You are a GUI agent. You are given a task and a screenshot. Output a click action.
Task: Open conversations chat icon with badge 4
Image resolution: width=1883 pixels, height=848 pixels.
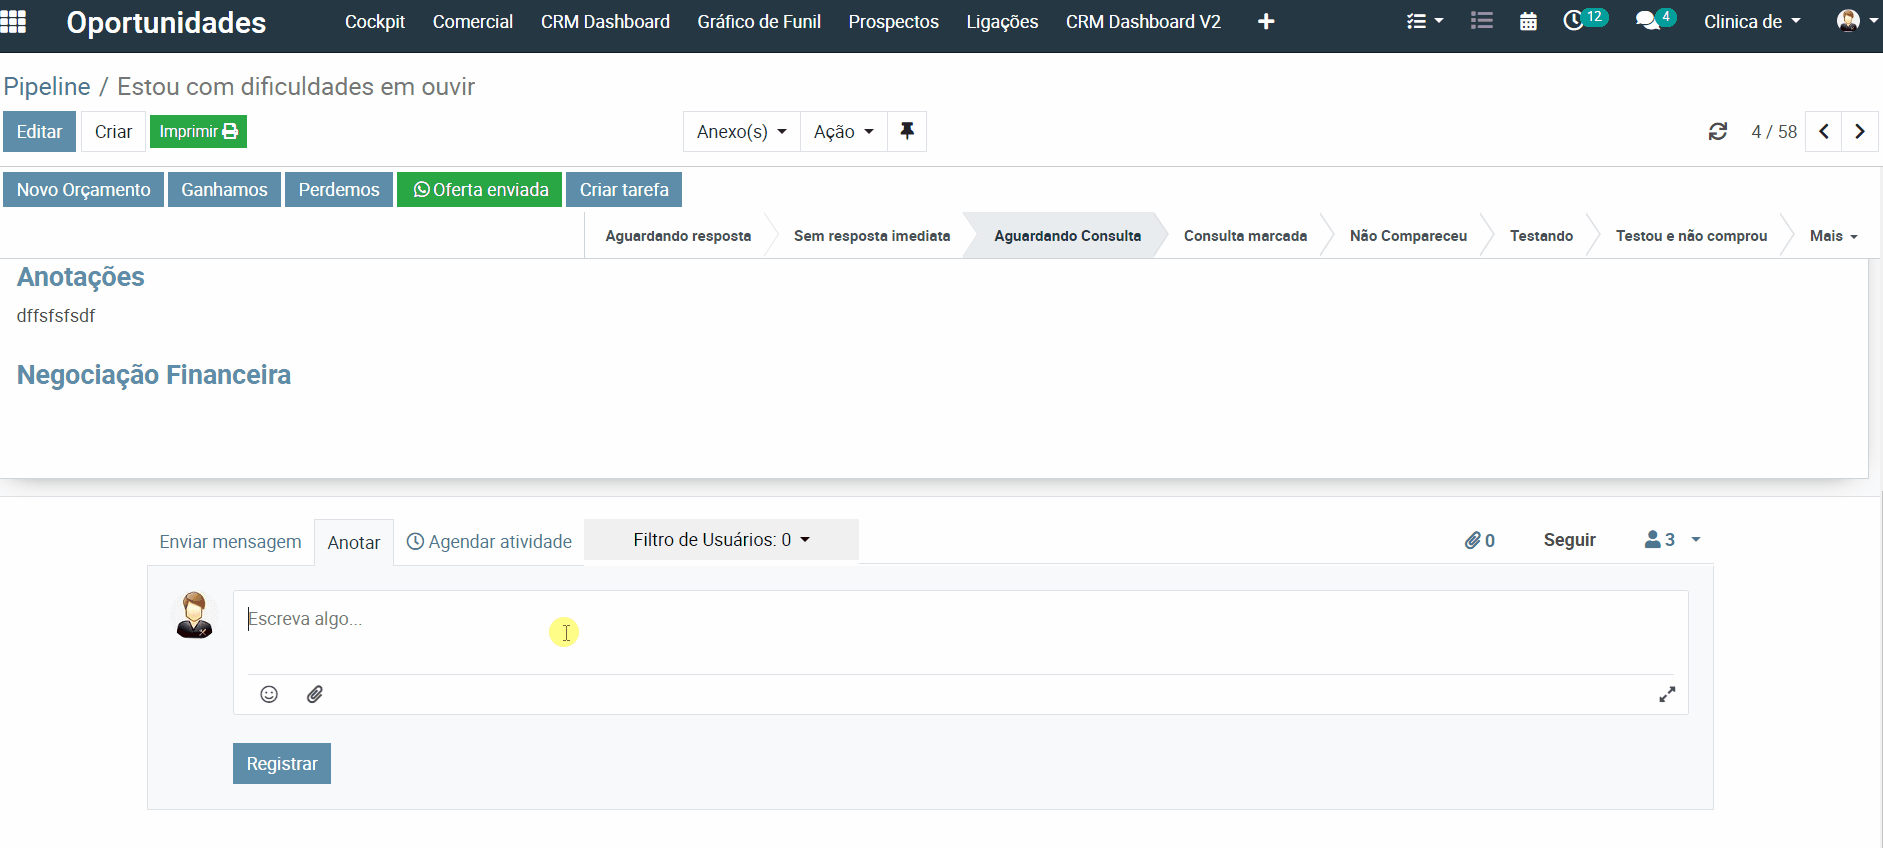pos(1647,21)
